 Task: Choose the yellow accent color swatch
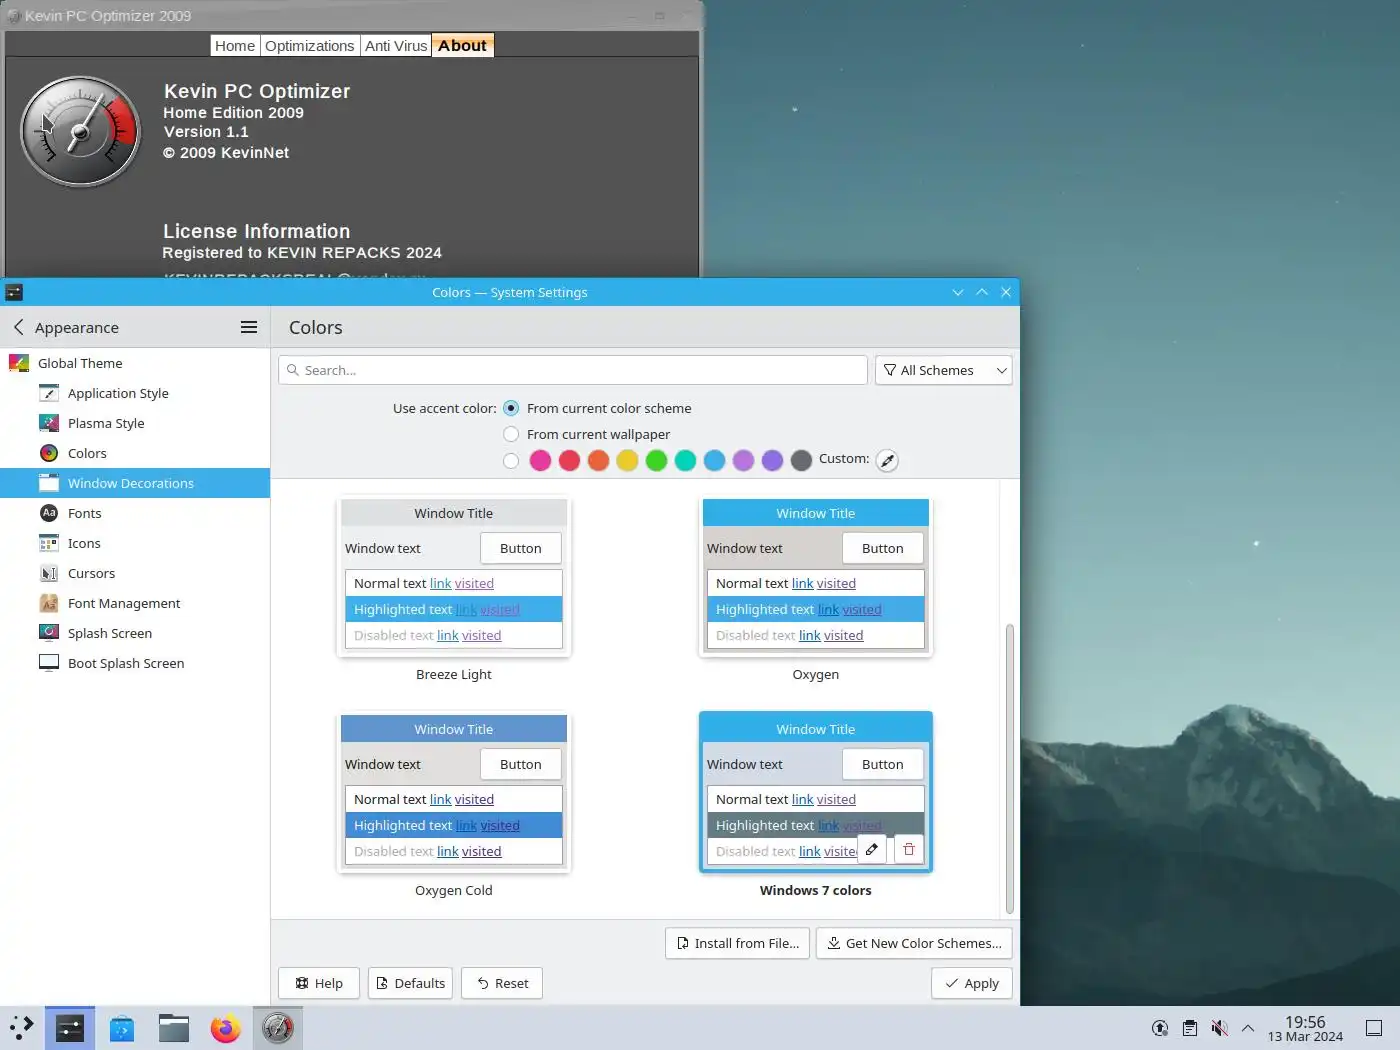[627, 460]
